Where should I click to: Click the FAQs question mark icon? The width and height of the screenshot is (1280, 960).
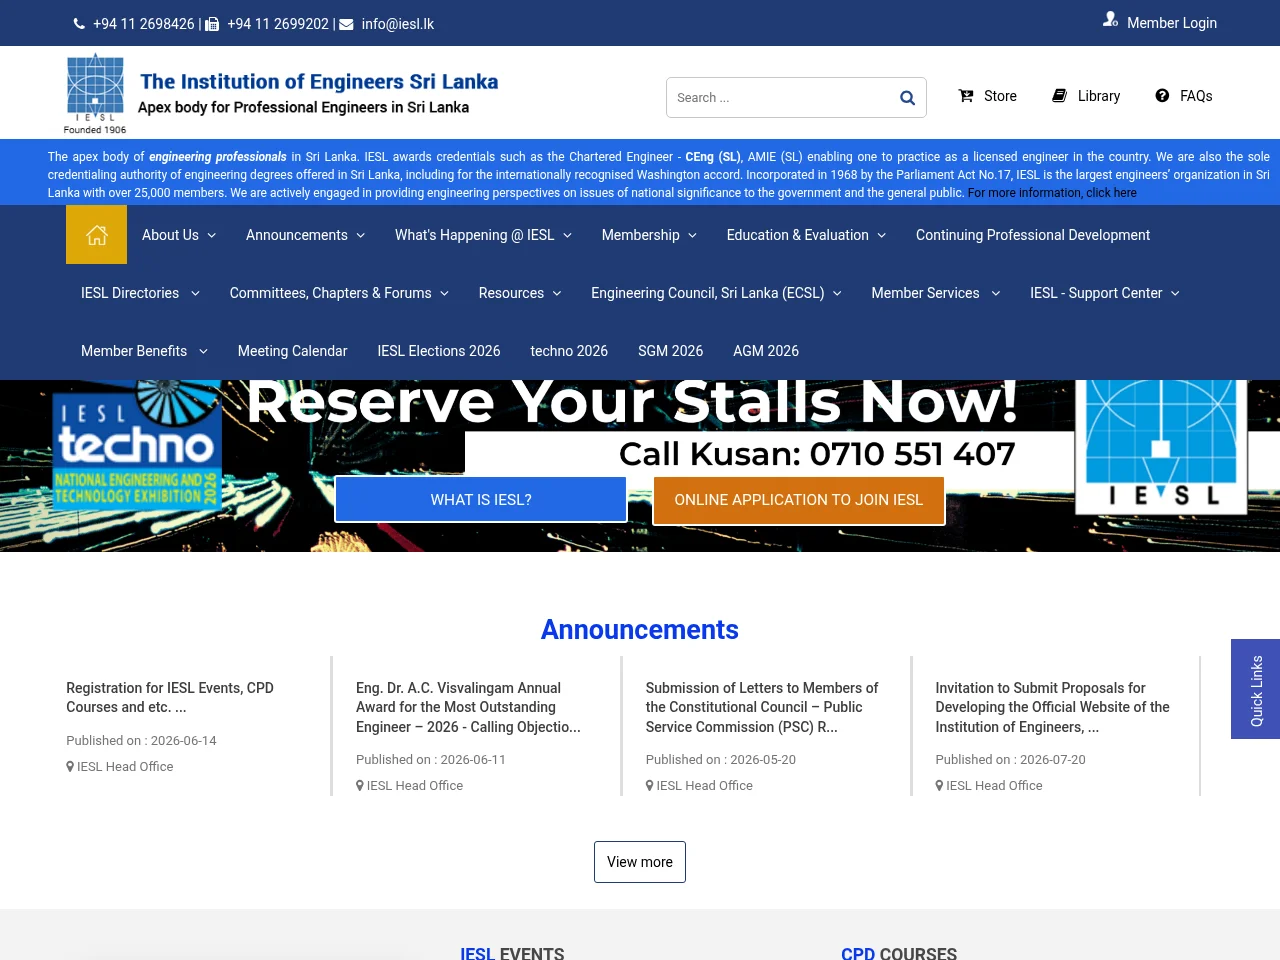coord(1162,96)
